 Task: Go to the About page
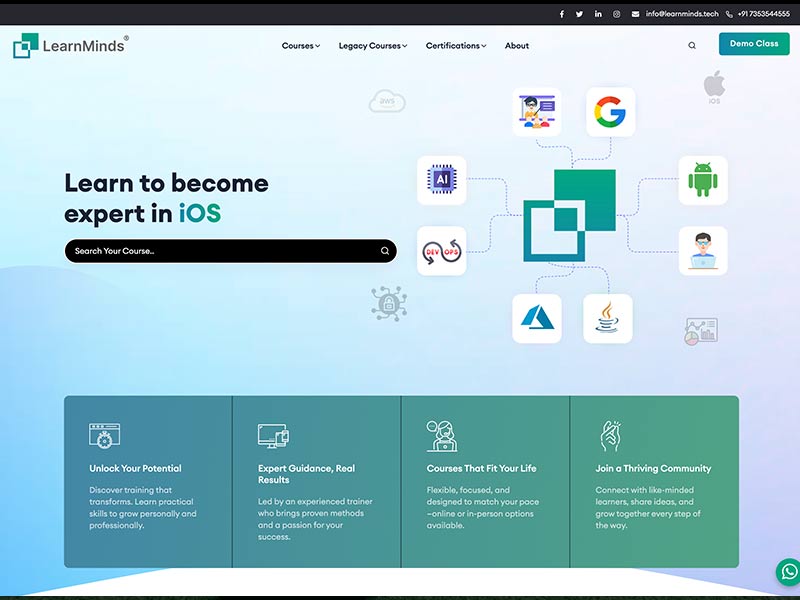(x=517, y=46)
